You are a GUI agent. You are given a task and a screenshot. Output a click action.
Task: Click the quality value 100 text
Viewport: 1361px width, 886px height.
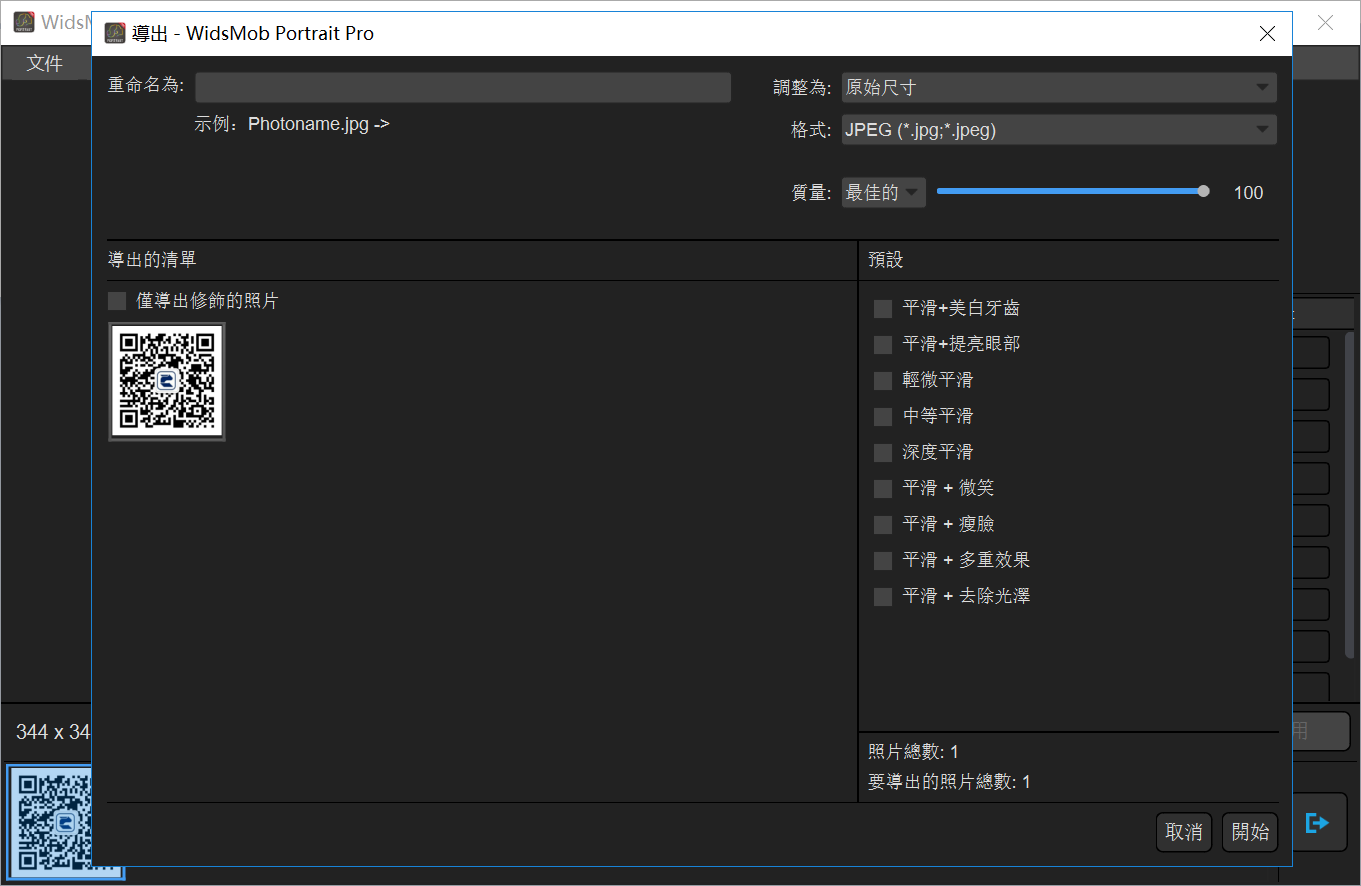pos(1248,193)
